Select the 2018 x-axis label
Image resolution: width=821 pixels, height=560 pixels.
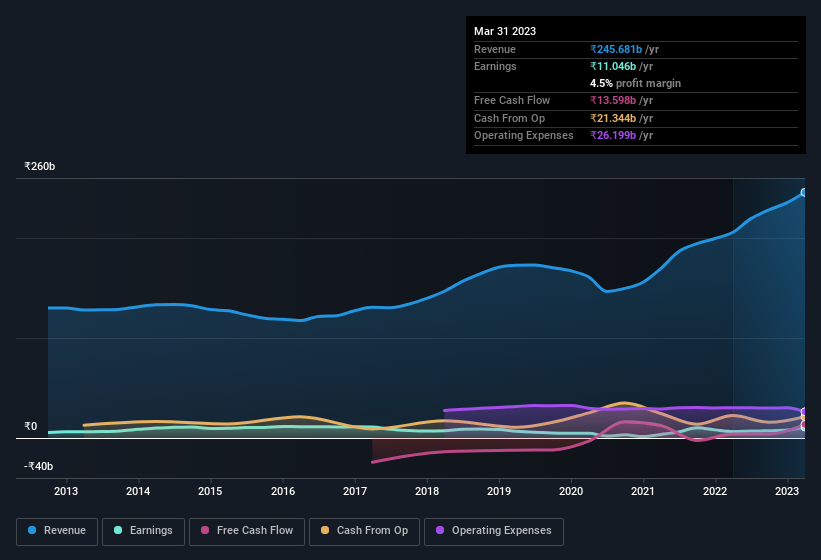(427, 491)
